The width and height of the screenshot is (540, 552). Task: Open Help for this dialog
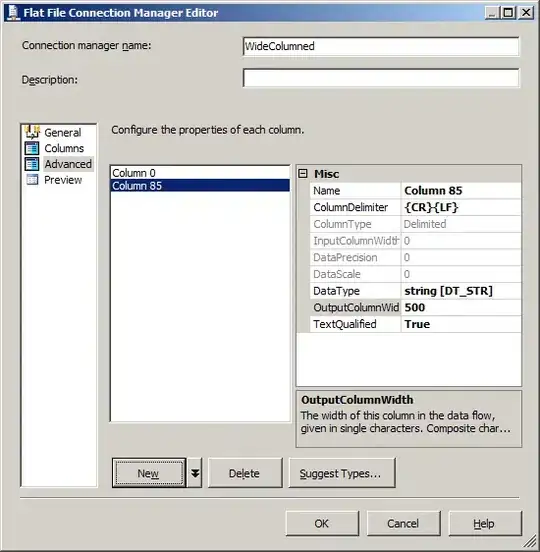click(x=485, y=523)
